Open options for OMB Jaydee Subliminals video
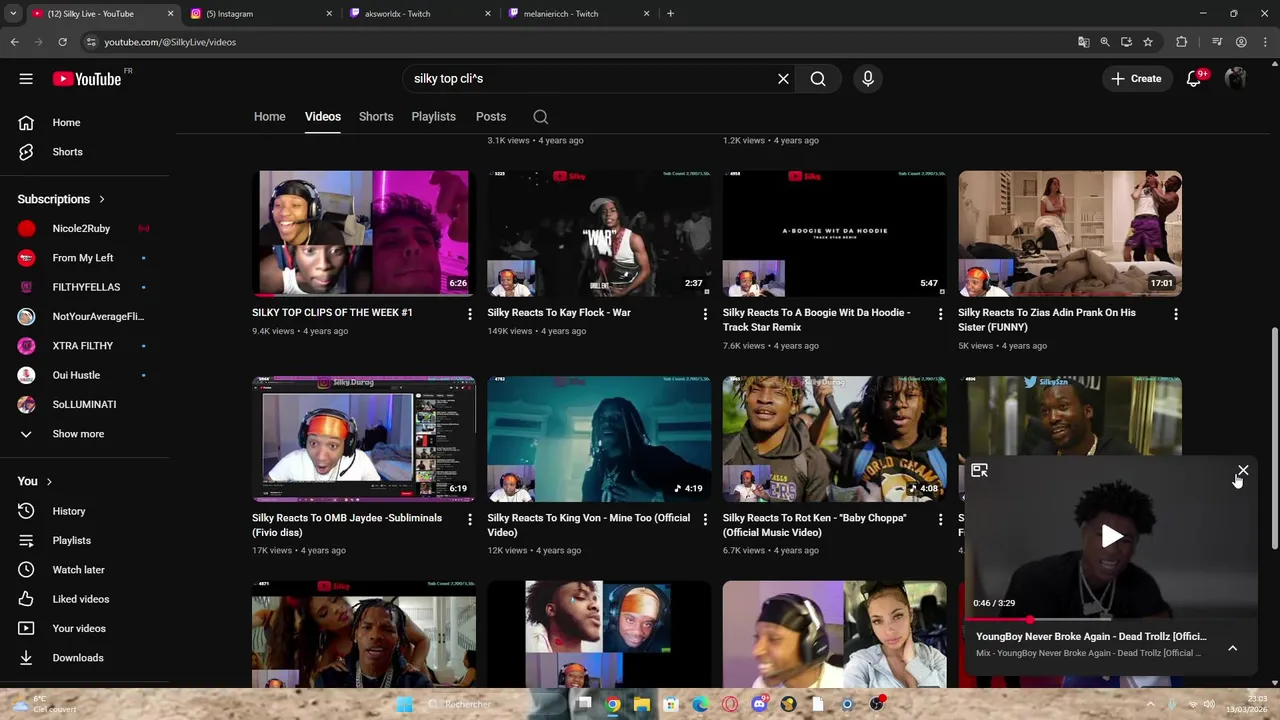This screenshot has height=720, width=1280. (x=469, y=519)
